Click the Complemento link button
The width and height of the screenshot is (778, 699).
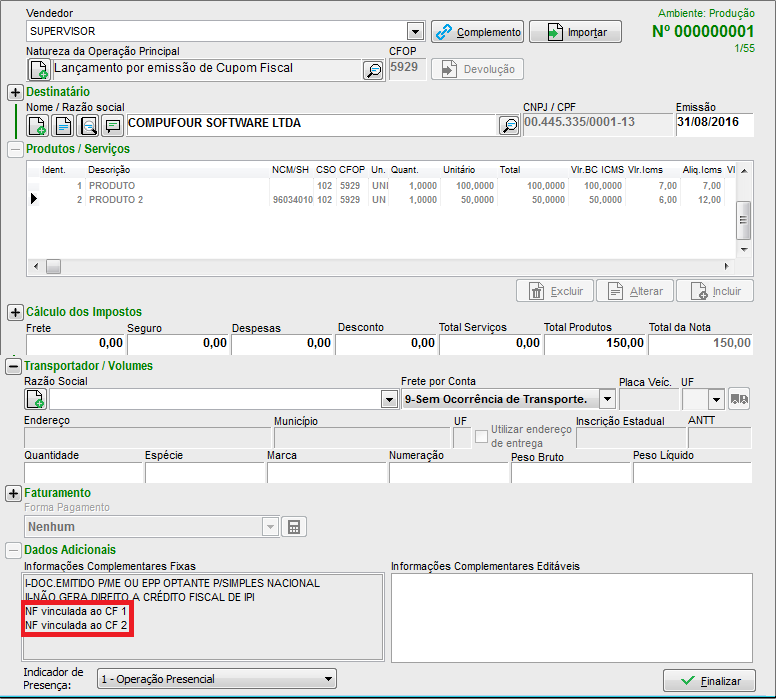[x=478, y=32]
